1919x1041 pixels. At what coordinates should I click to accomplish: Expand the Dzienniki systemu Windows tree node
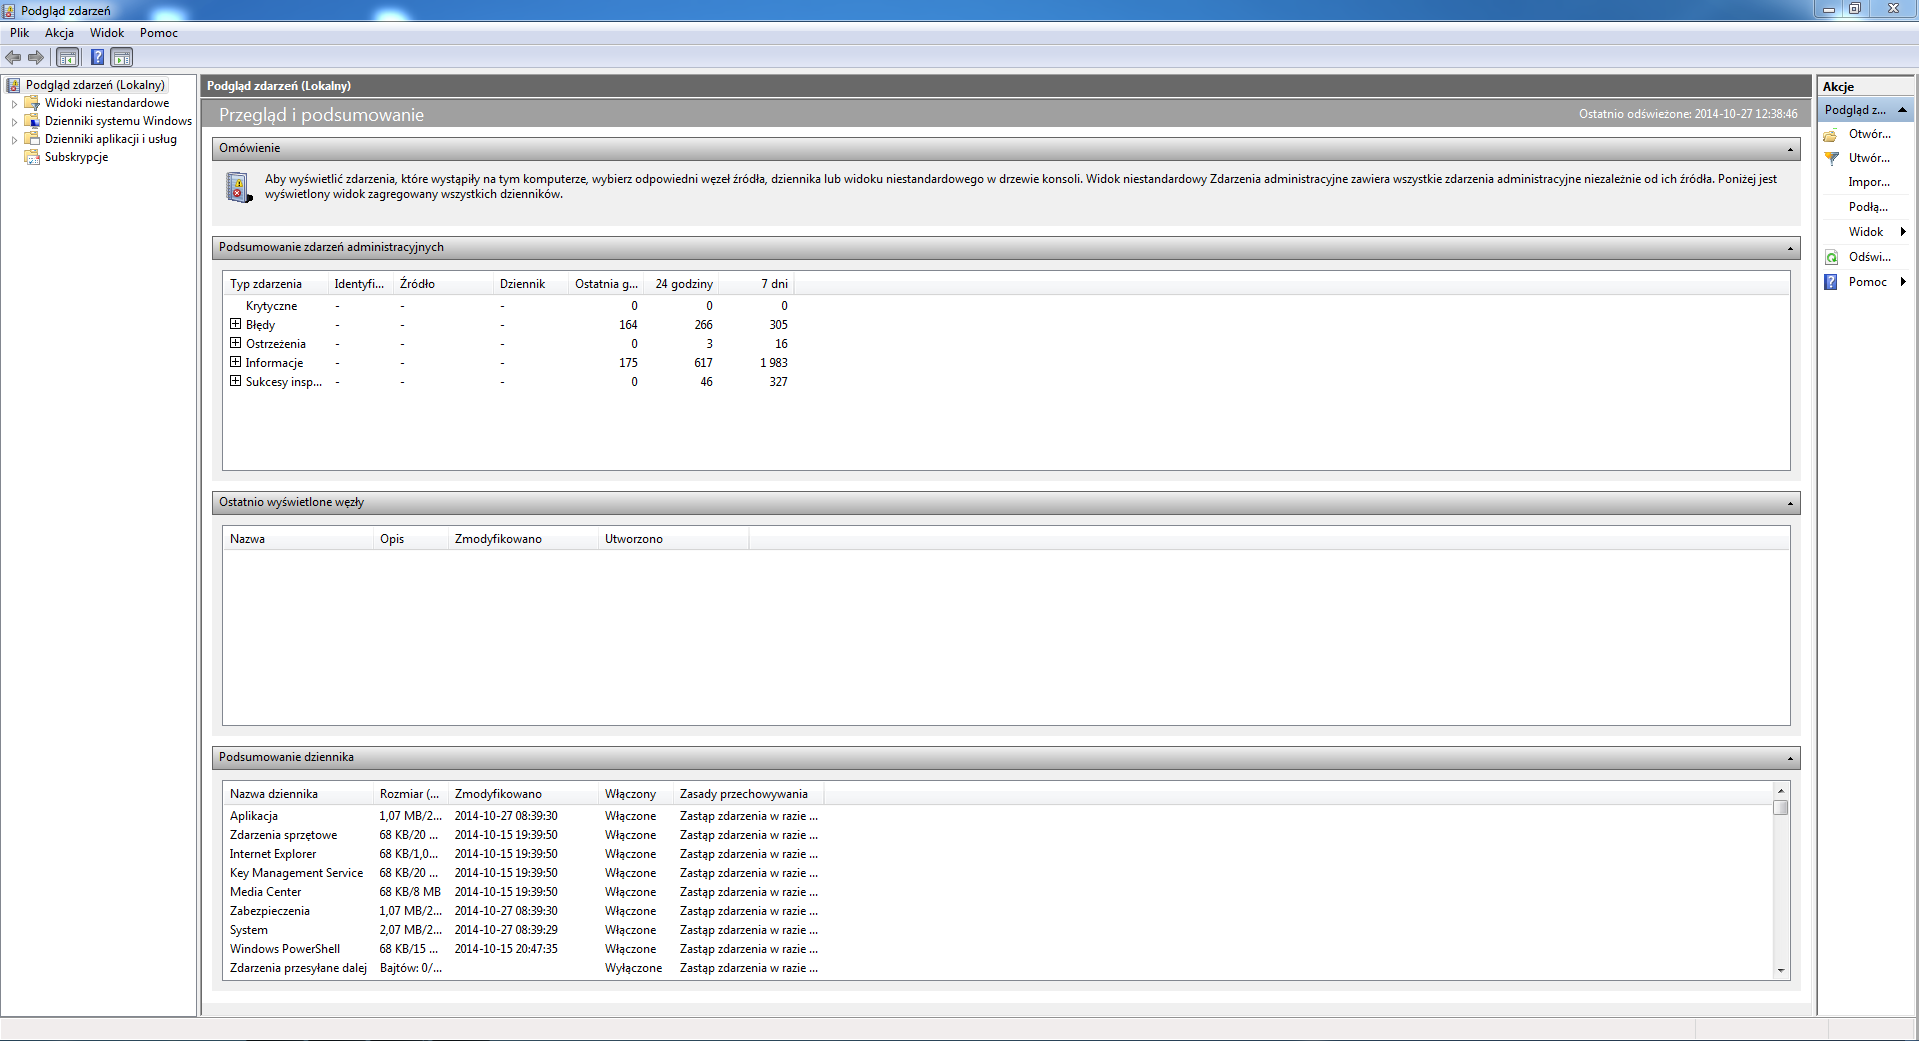(14, 121)
